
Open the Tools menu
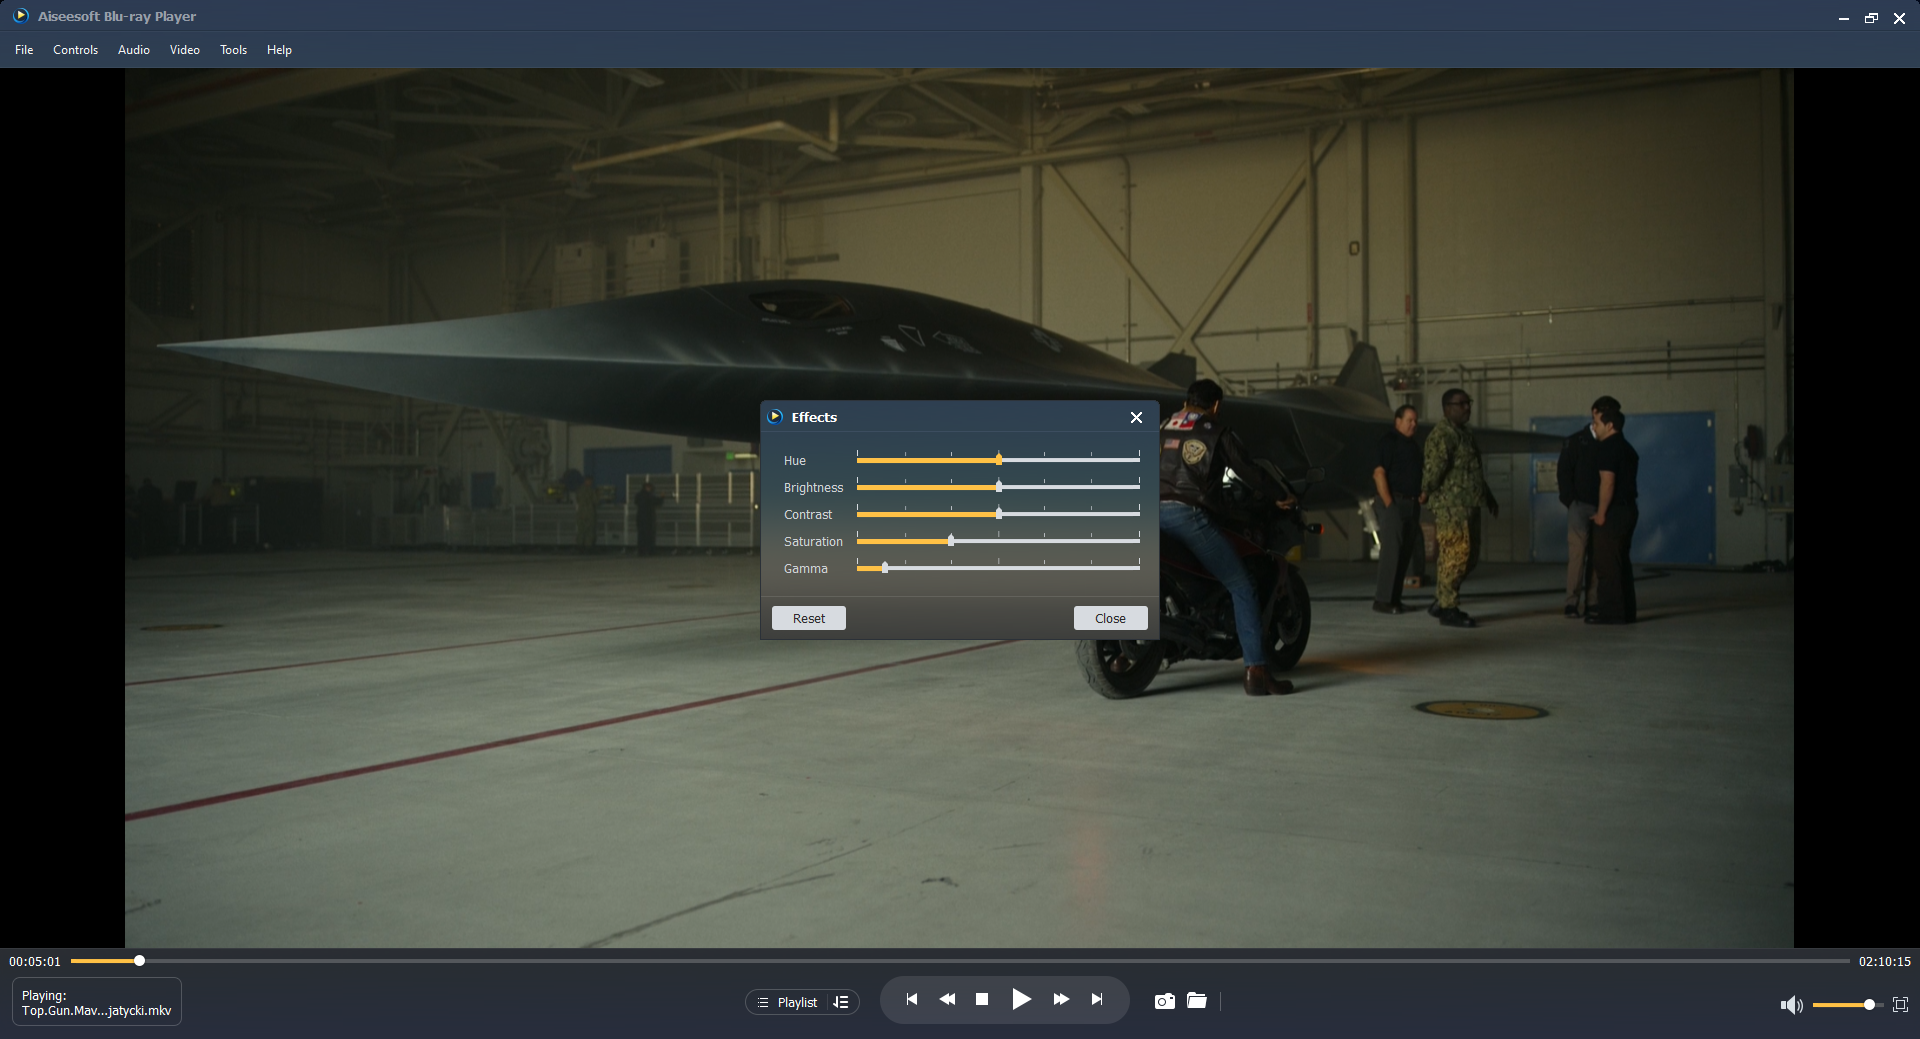coord(233,50)
